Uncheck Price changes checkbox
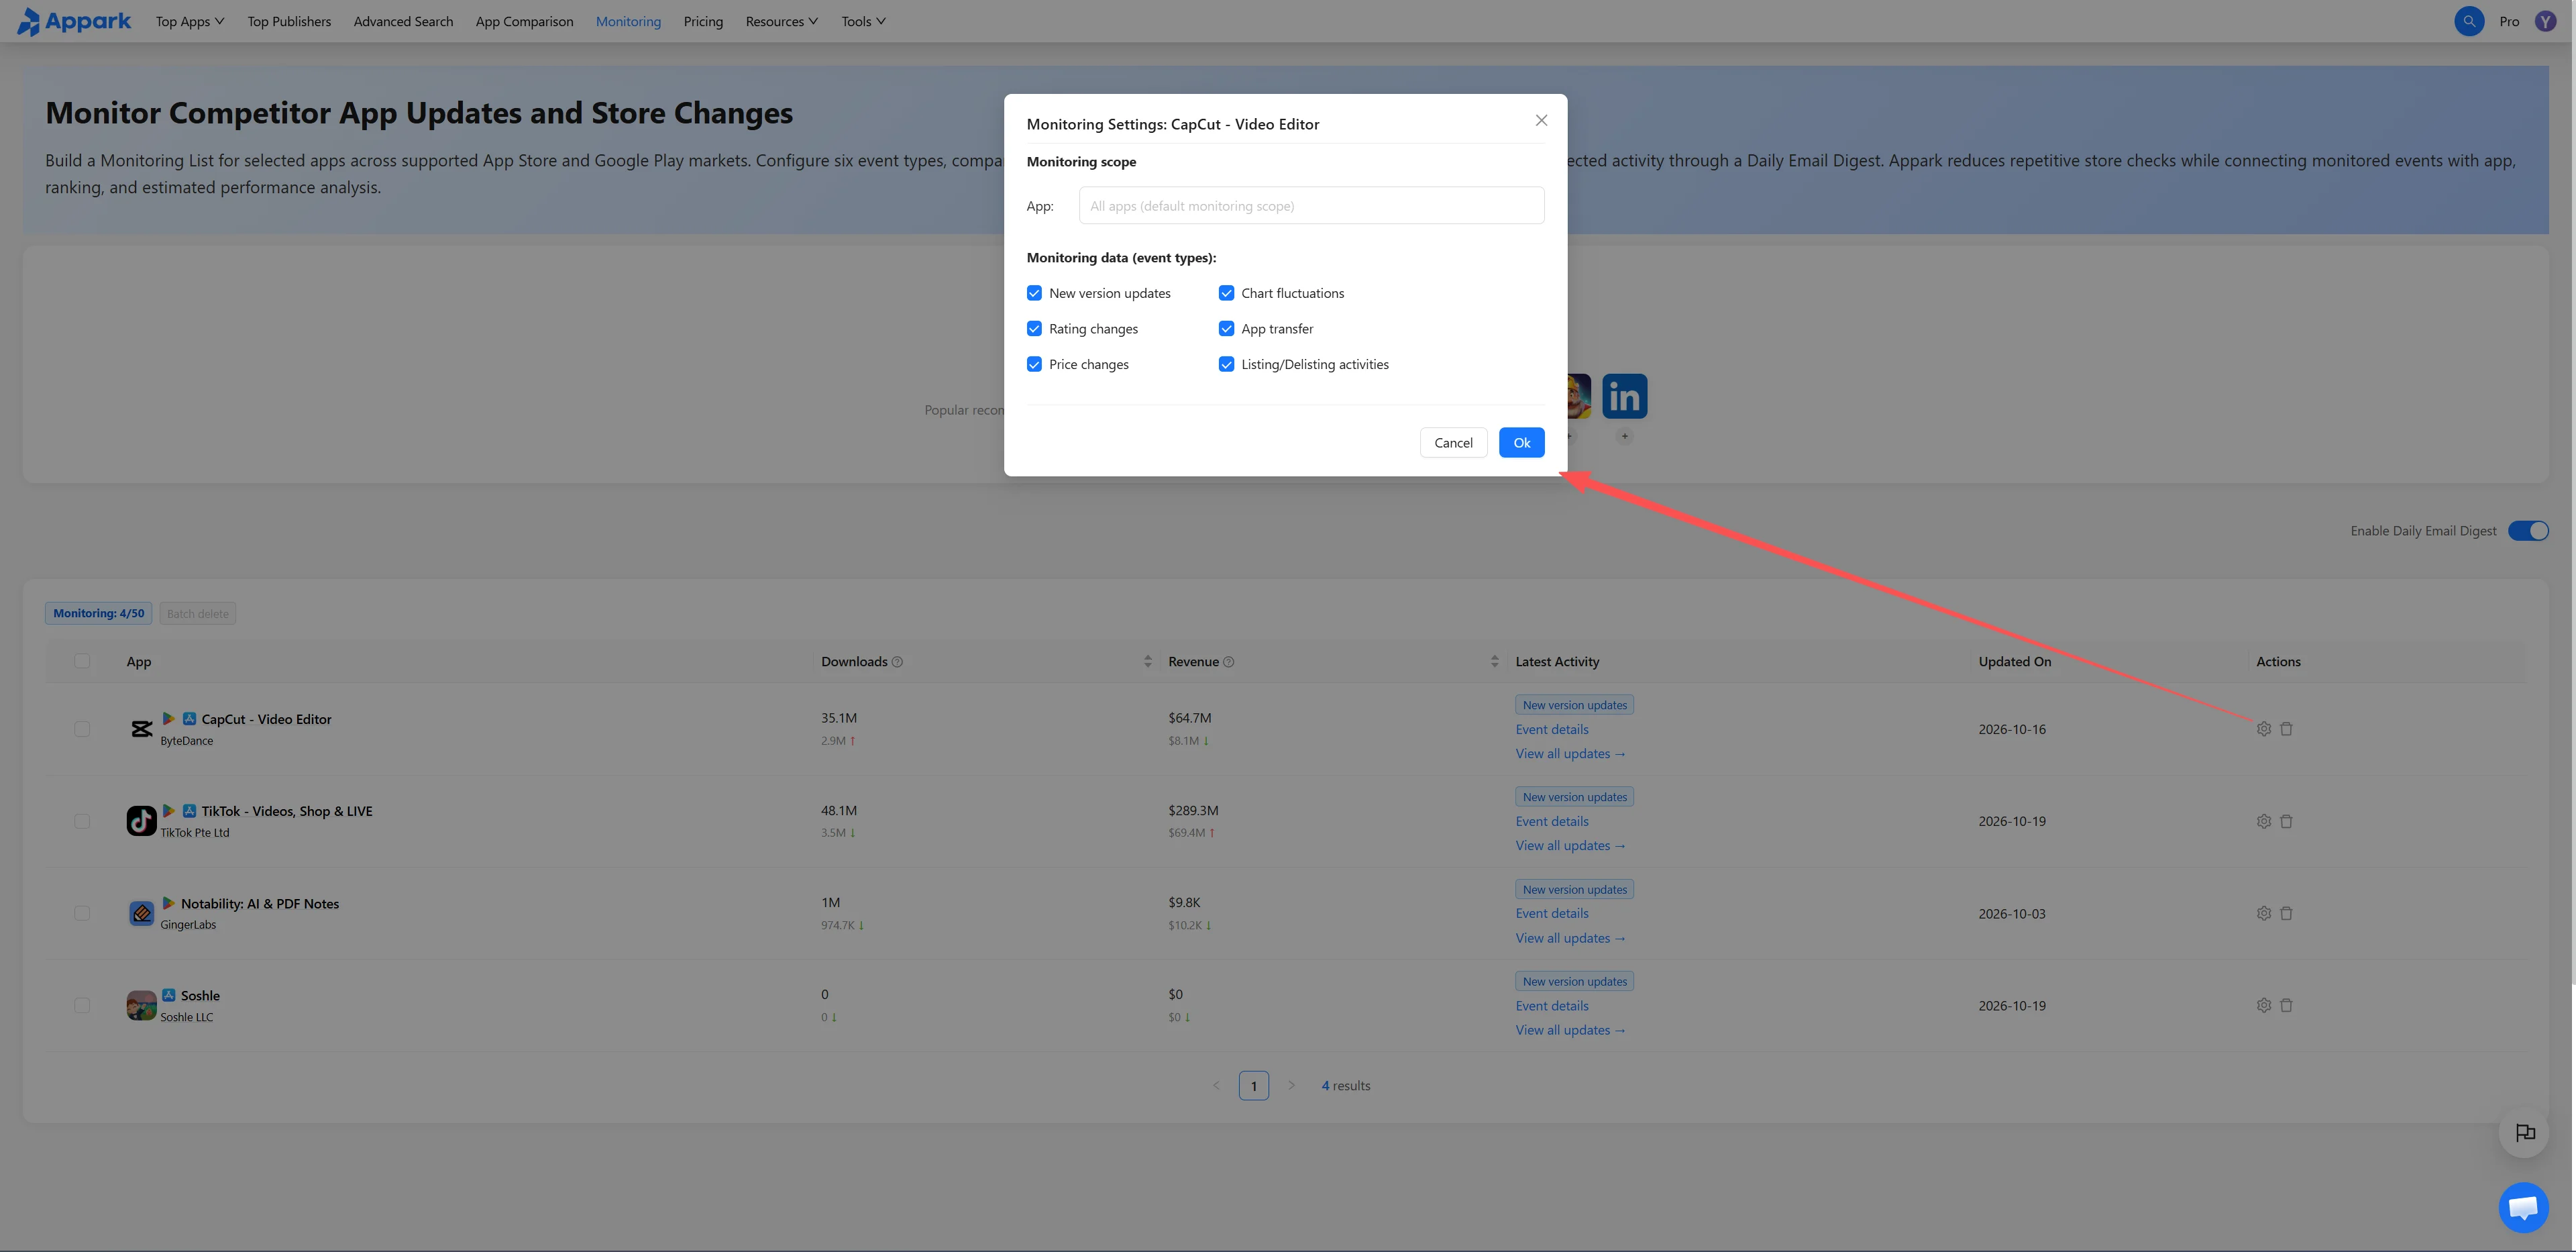 (1034, 365)
